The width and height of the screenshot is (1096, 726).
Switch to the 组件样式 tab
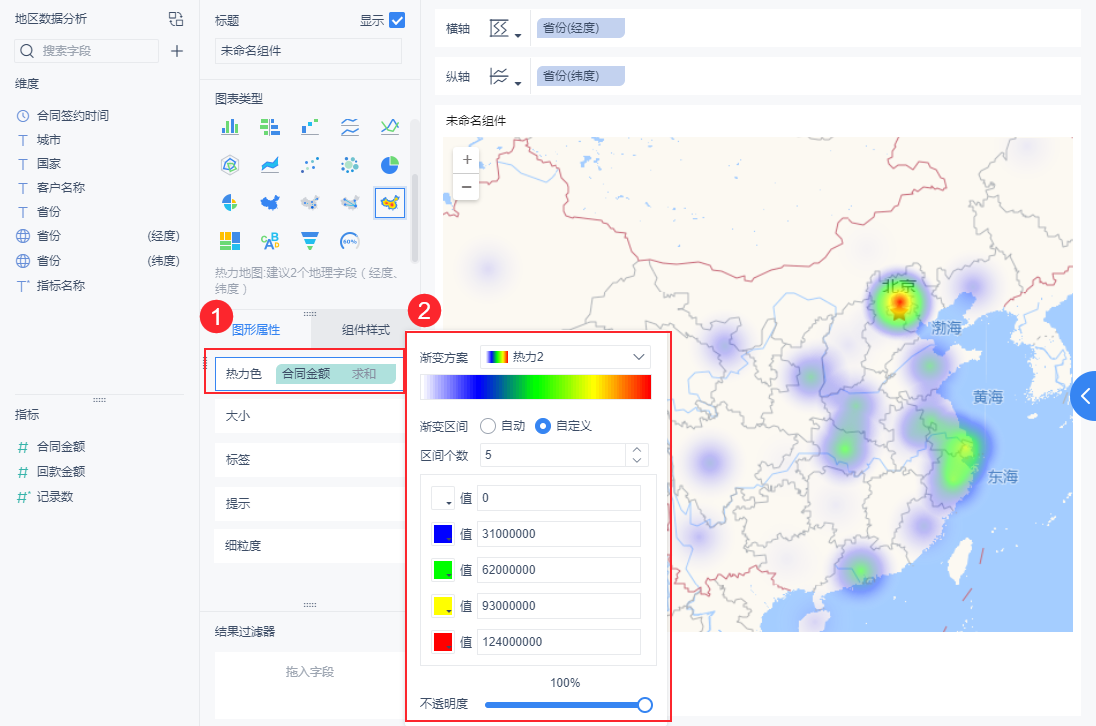pyautogui.click(x=366, y=330)
